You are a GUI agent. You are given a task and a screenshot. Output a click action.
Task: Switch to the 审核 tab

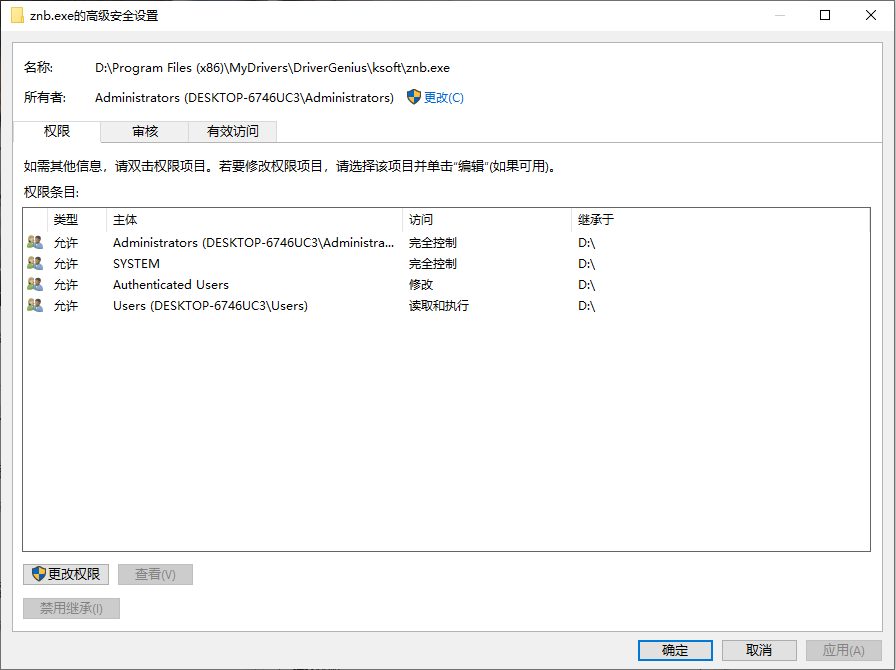(144, 131)
